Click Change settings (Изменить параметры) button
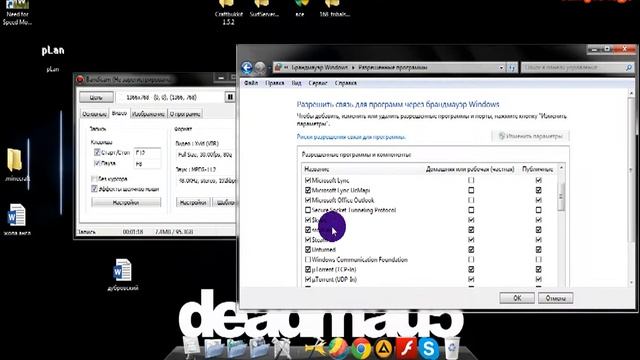Screen dimensions: 640x360 click(x=530, y=136)
